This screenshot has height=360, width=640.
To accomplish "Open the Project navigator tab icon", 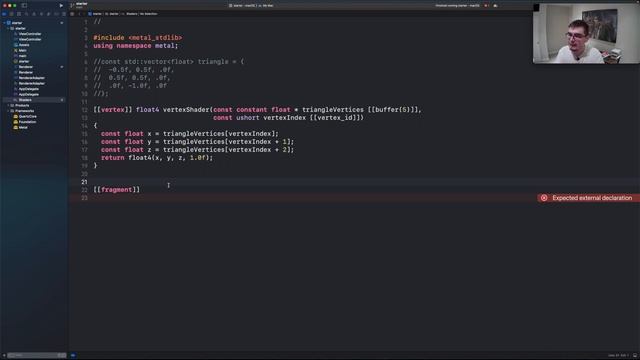I will 4,14.
